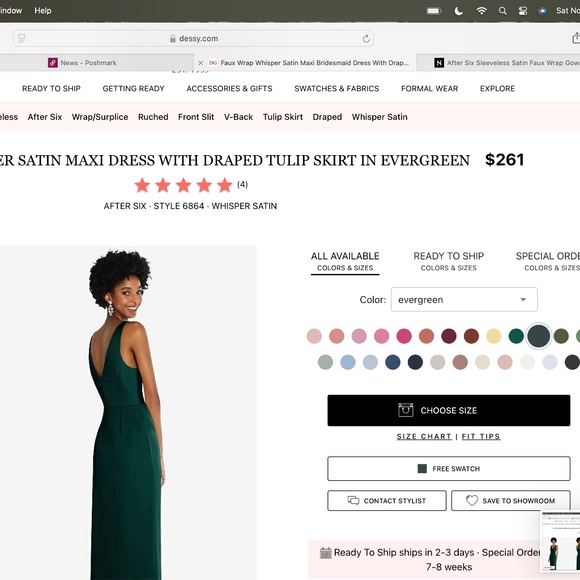The width and height of the screenshot is (580, 580).
Task: Click the Choose Size button
Action: point(449,410)
